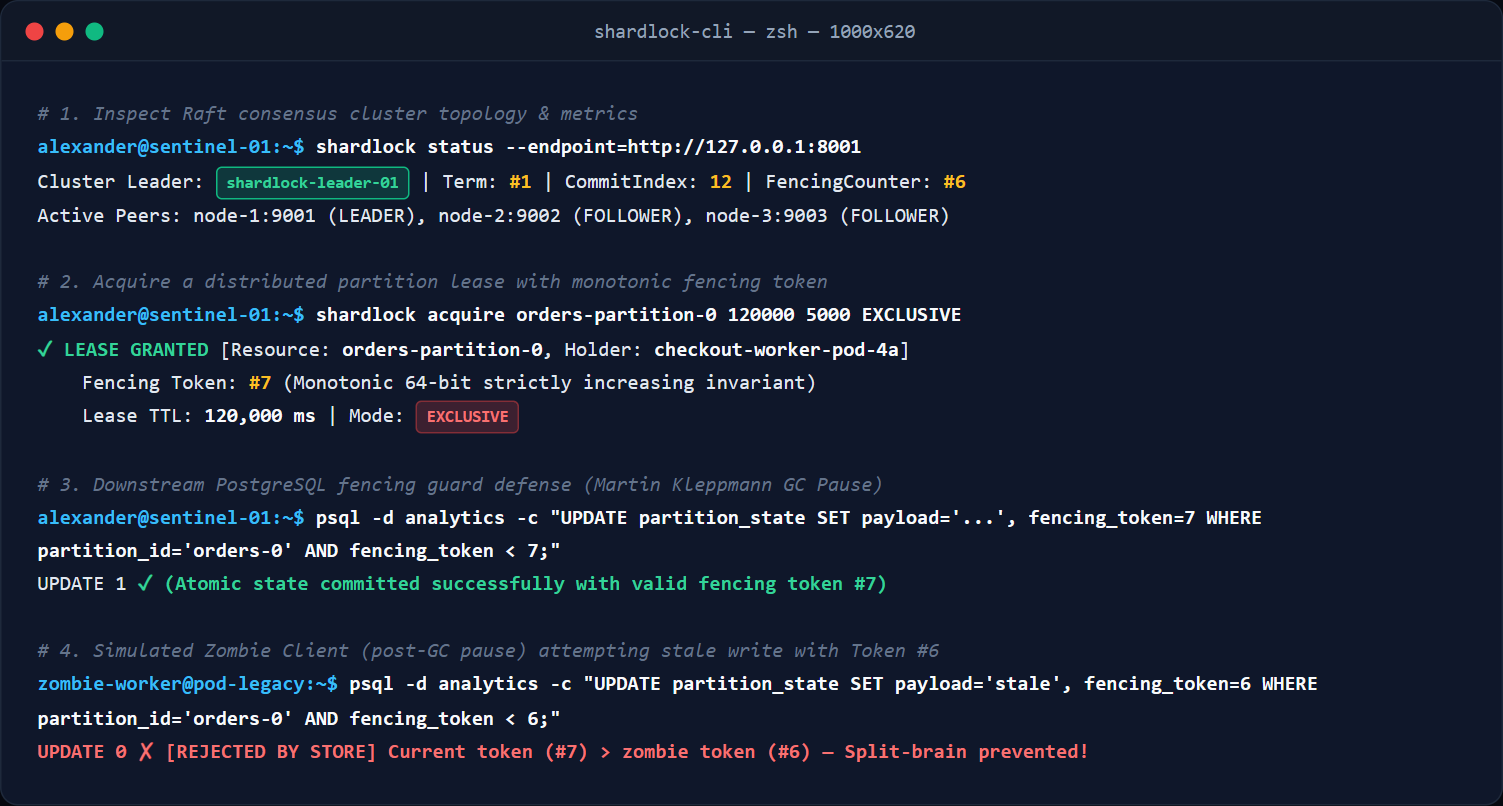This screenshot has width=1503, height=806.
Task: Click the Term value #1
Action: tap(520, 182)
